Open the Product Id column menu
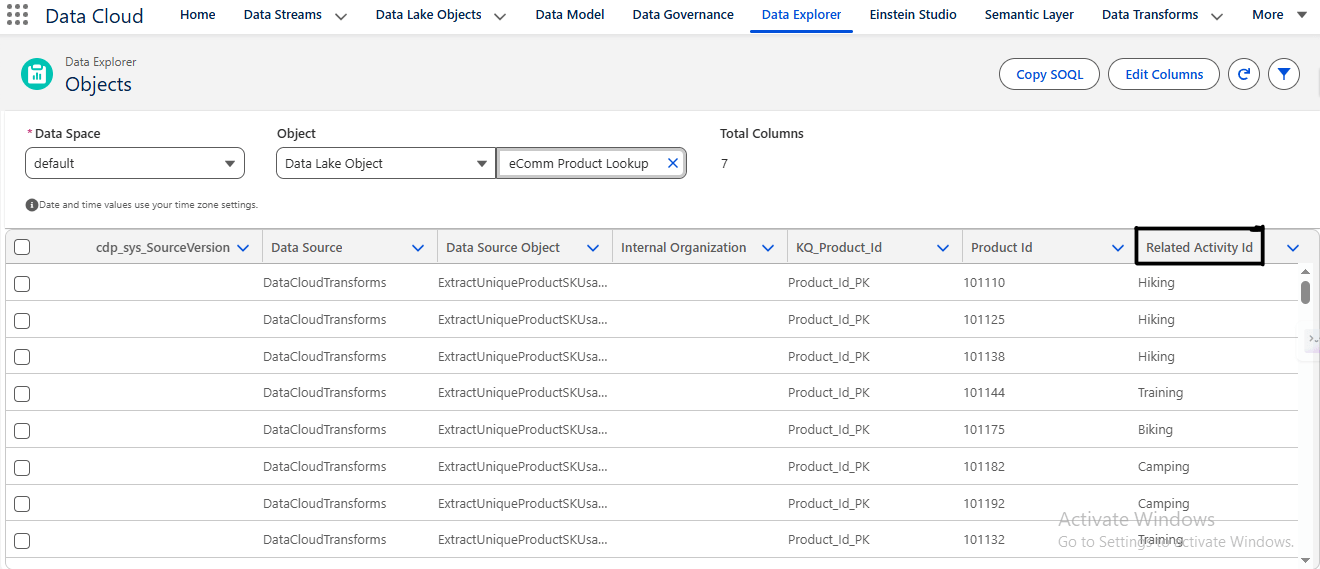Screen dimensions: 1320x569 [x=1118, y=248]
